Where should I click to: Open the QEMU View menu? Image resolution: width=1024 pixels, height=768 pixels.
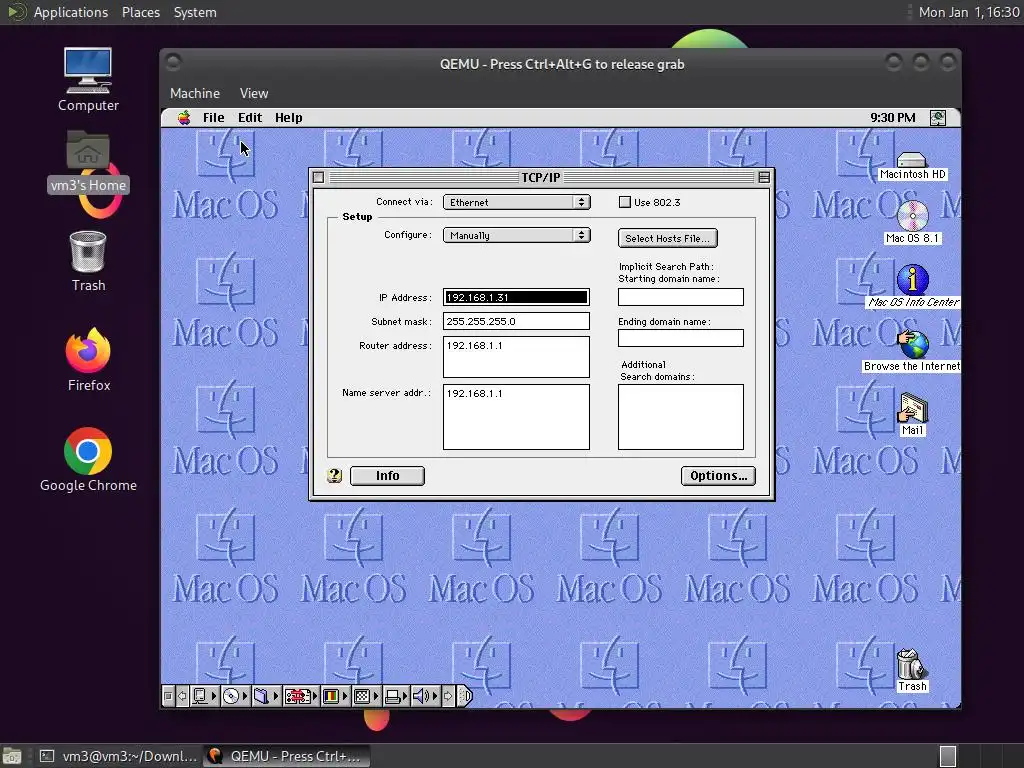[x=253, y=93]
